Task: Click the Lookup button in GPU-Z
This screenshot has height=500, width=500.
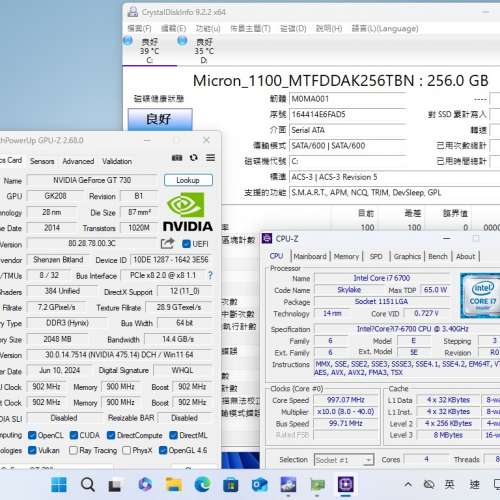Action: [188, 180]
